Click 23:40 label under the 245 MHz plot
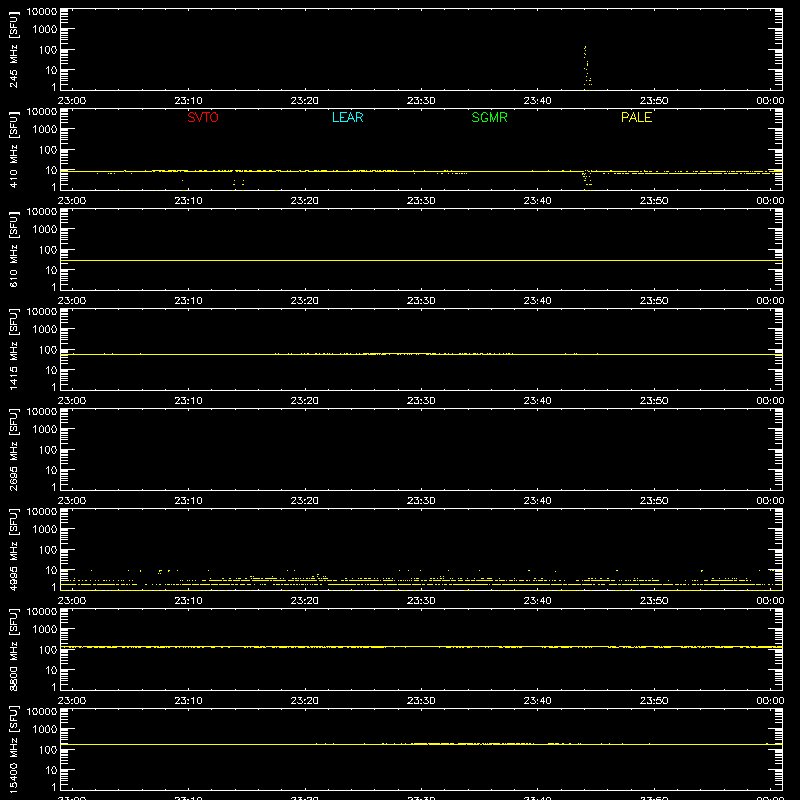800x800 pixels. (x=537, y=101)
